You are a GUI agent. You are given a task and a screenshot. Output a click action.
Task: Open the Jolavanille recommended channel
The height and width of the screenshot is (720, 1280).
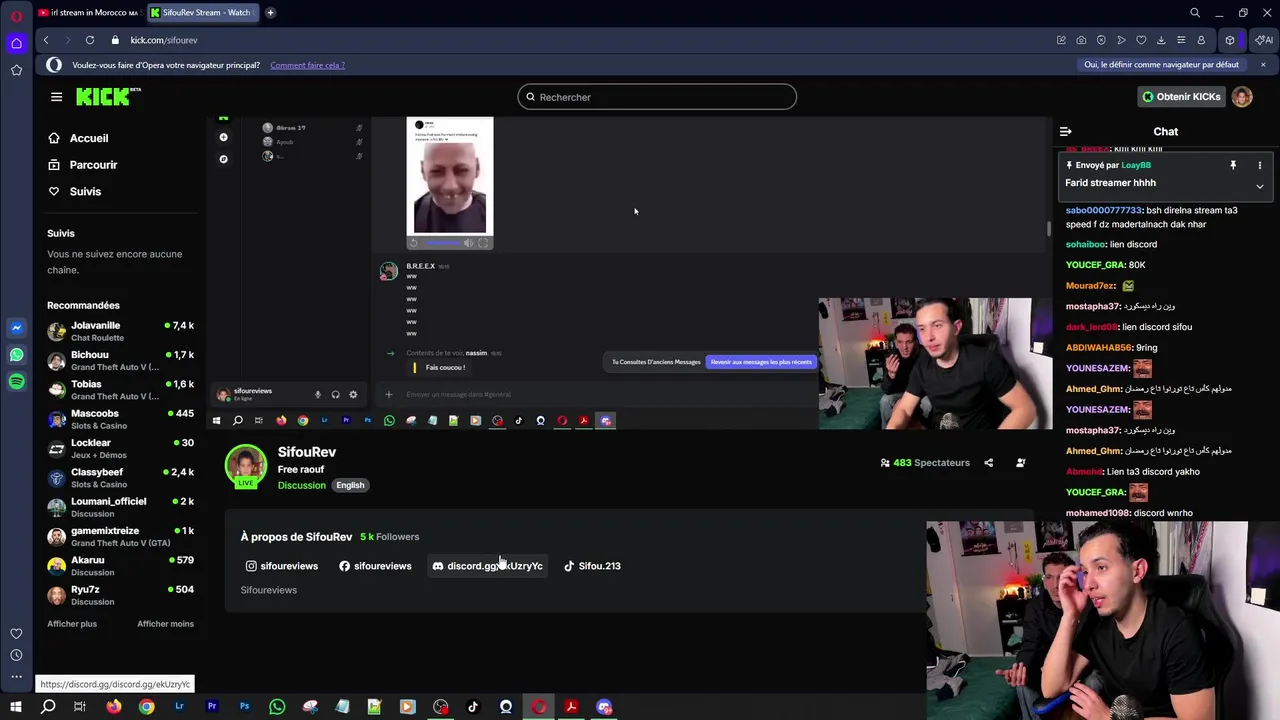[120, 331]
